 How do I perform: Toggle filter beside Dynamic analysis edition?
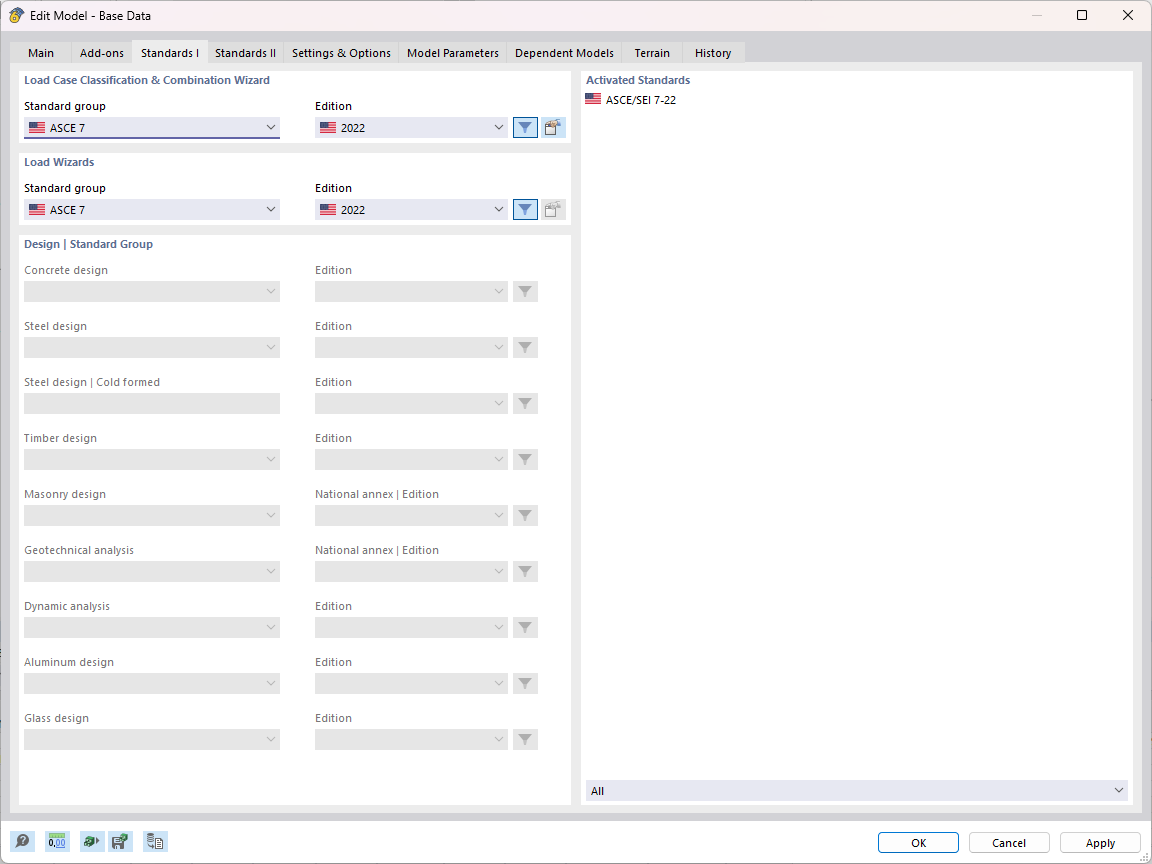[x=525, y=627]
